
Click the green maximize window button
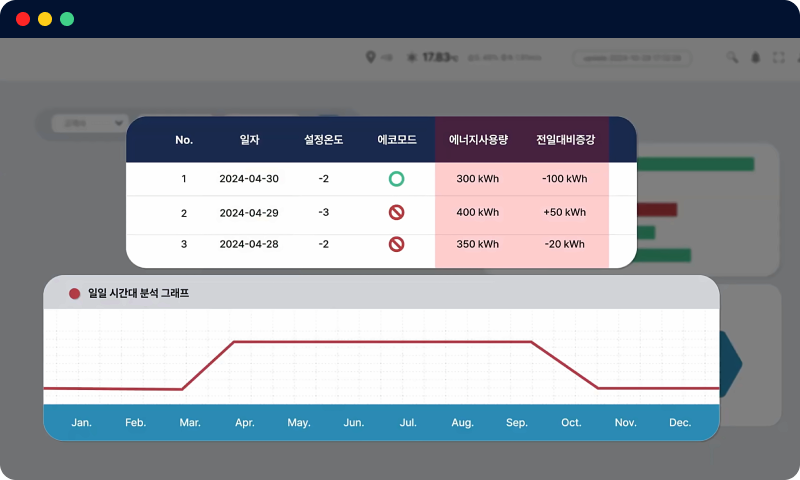tap(67, 19)
